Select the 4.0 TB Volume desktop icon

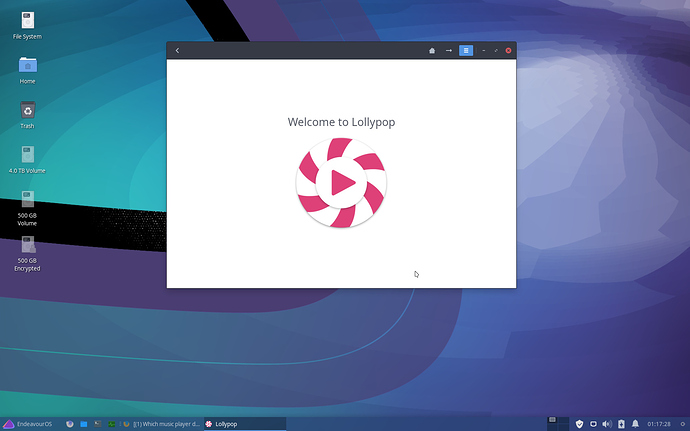click(x=27, y=160)
